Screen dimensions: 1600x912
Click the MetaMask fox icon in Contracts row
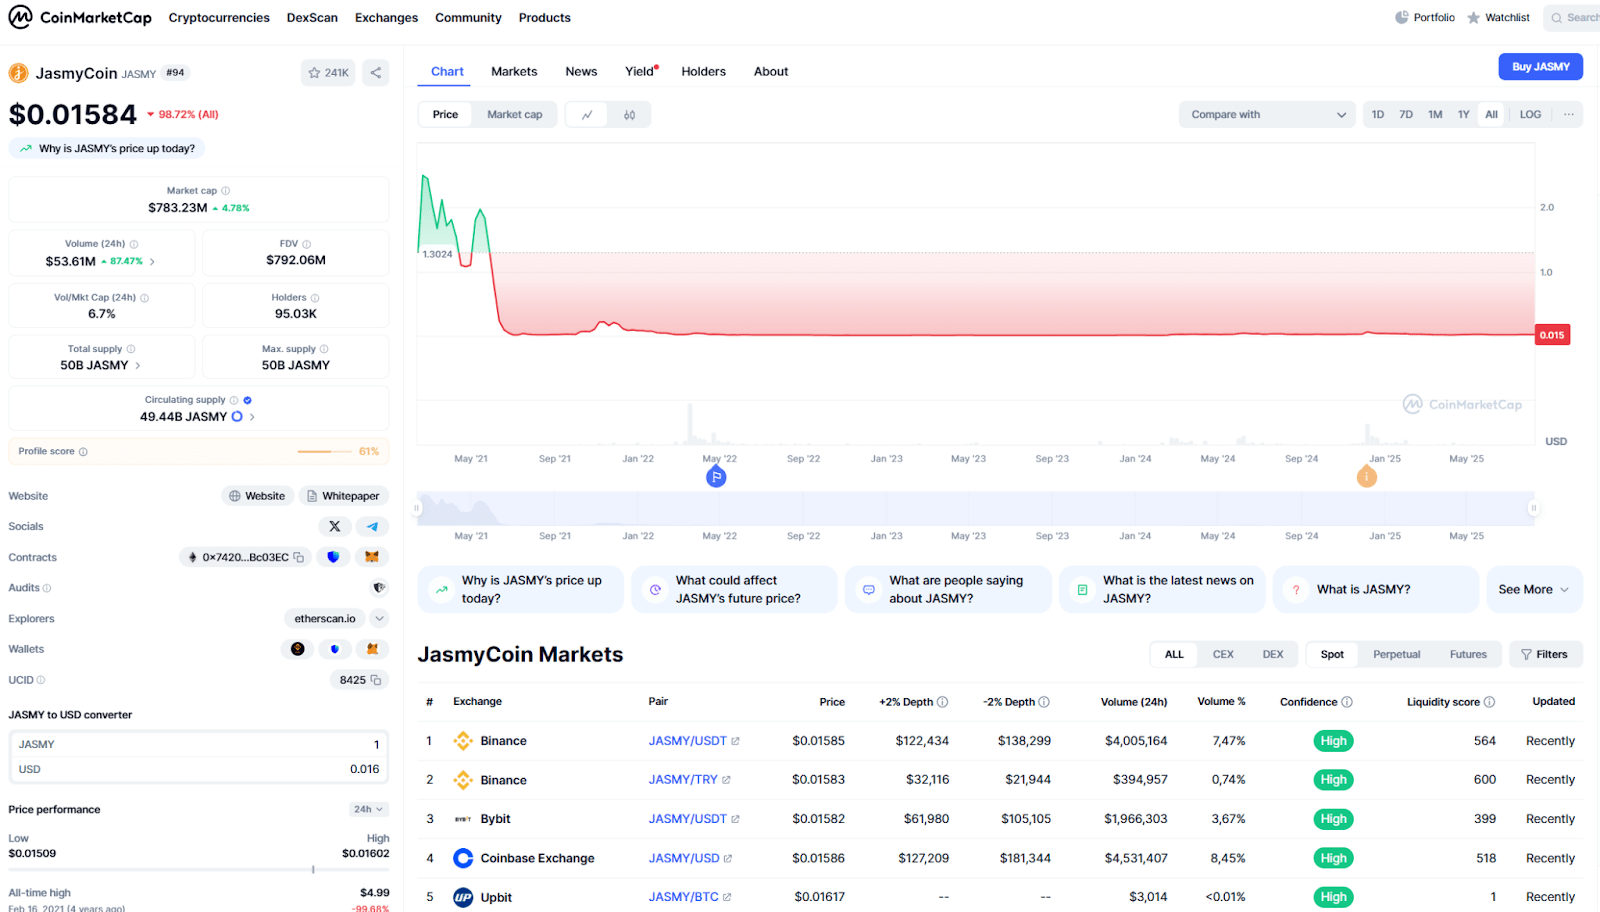click(x=372, y=557)
